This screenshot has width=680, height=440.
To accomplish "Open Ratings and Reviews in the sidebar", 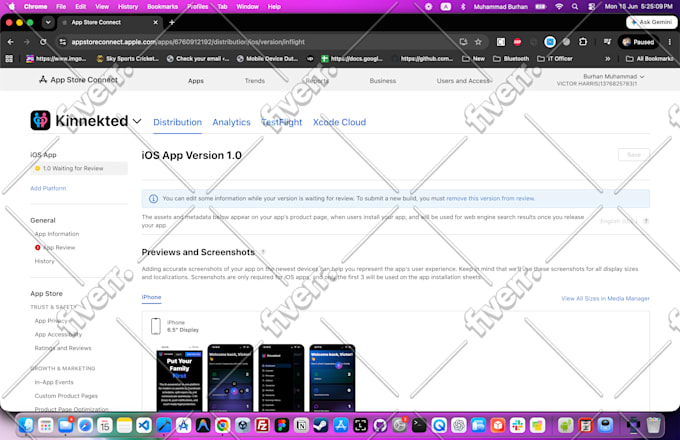I will [63, 348].
